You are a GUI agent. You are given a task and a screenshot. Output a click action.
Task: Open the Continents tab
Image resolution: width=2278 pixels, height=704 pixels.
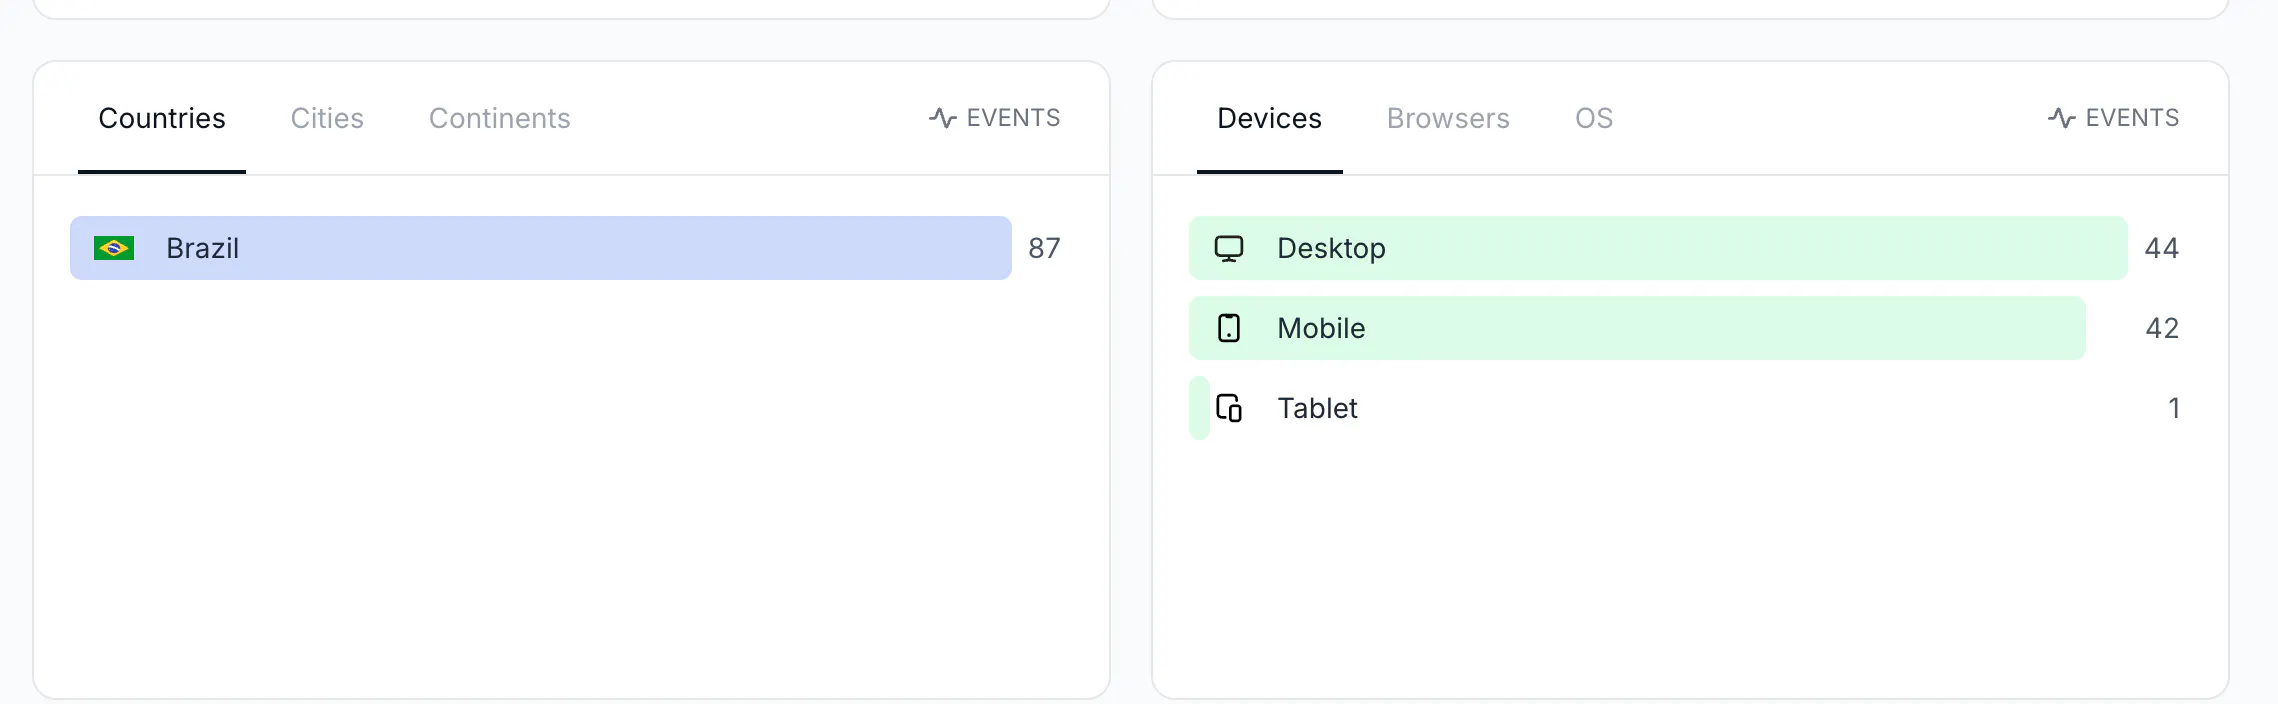pos(499,118)
